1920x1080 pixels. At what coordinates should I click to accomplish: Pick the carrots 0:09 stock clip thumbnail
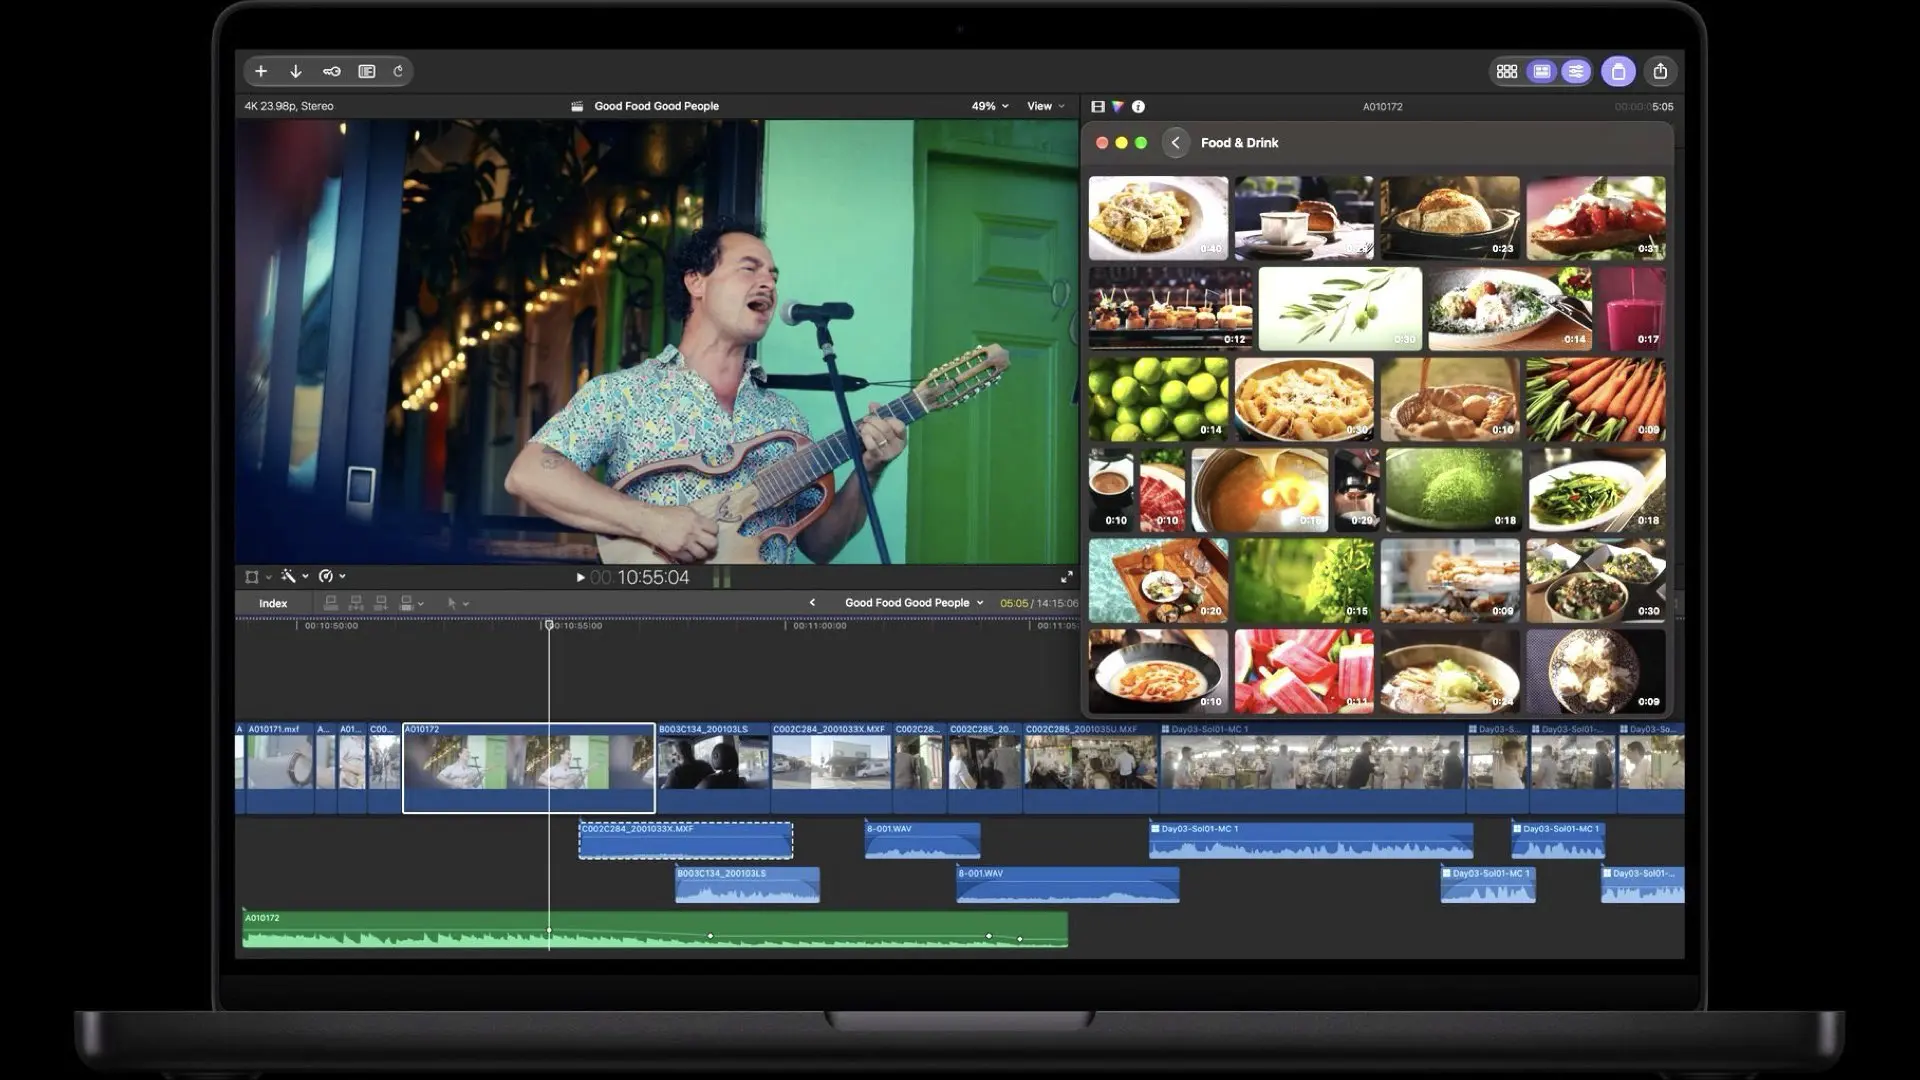click(1596, 400)
